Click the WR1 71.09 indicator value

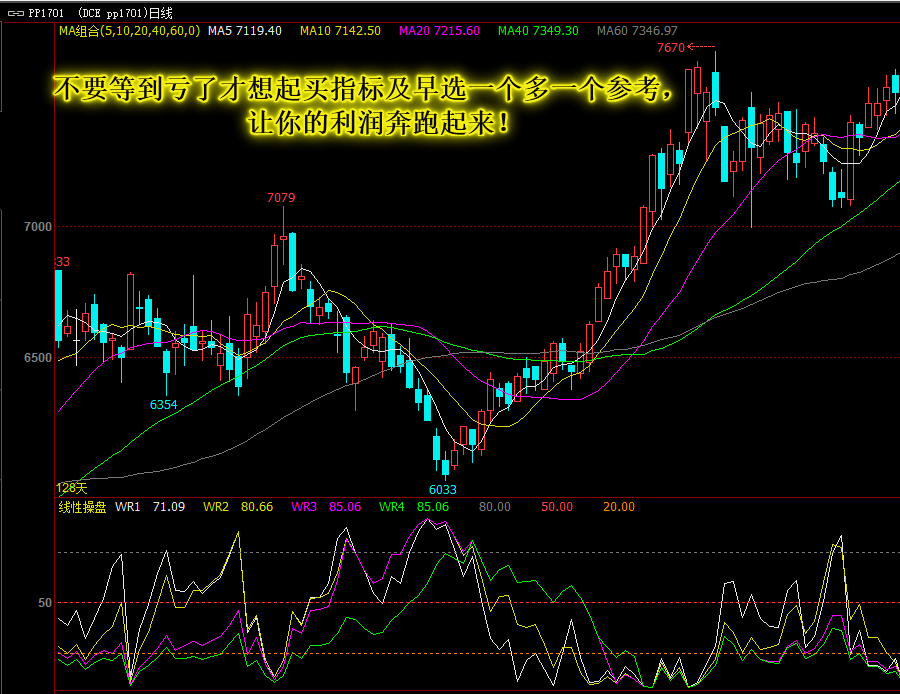150,507
